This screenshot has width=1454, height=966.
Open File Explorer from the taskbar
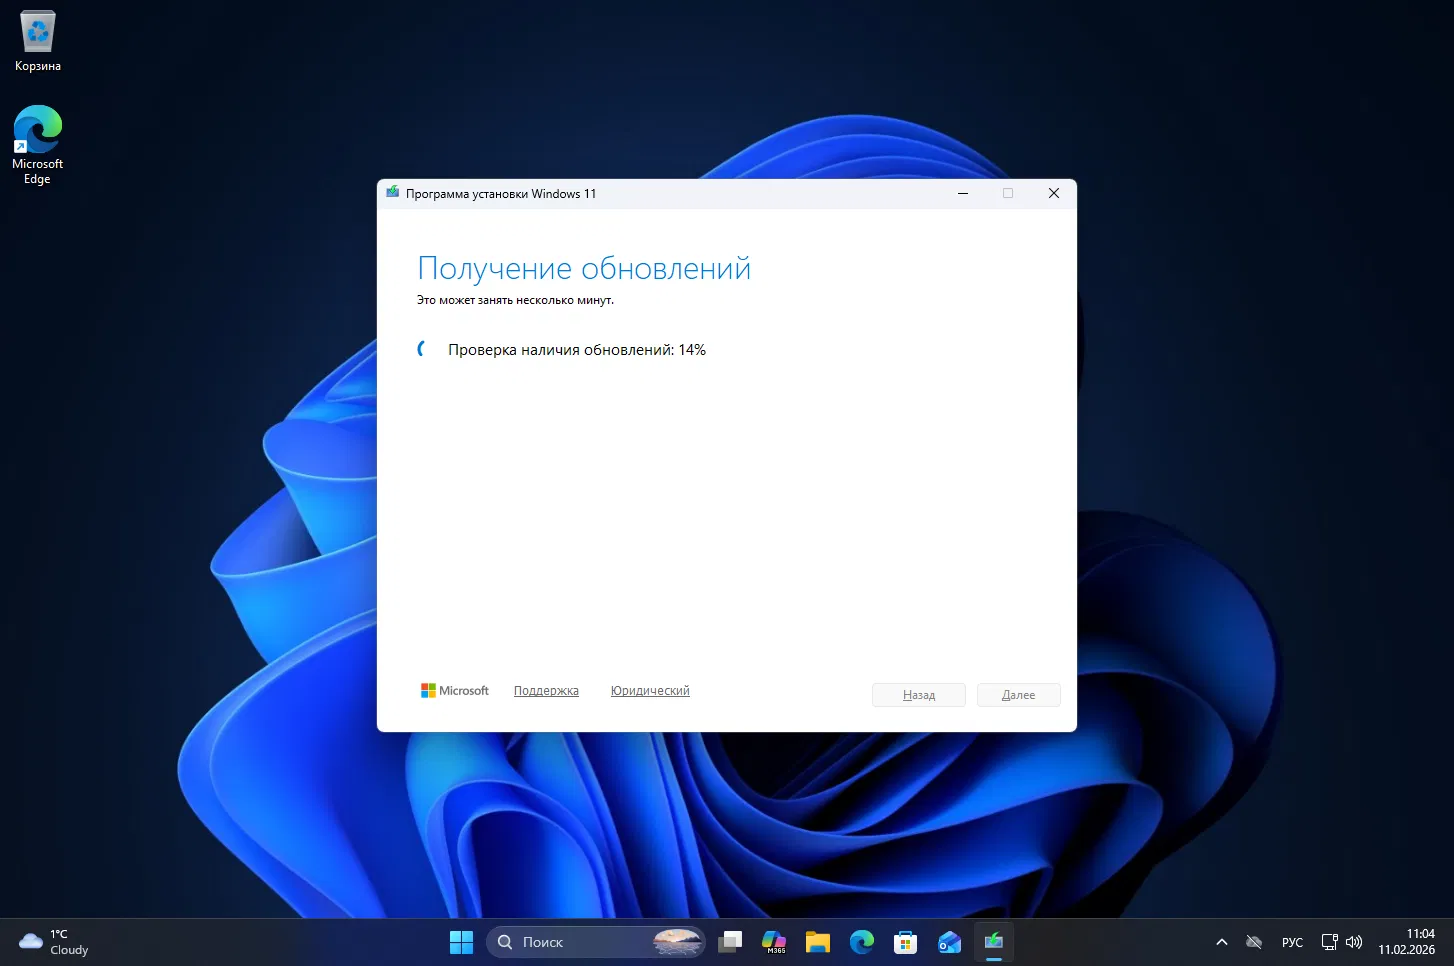[818, 942]
